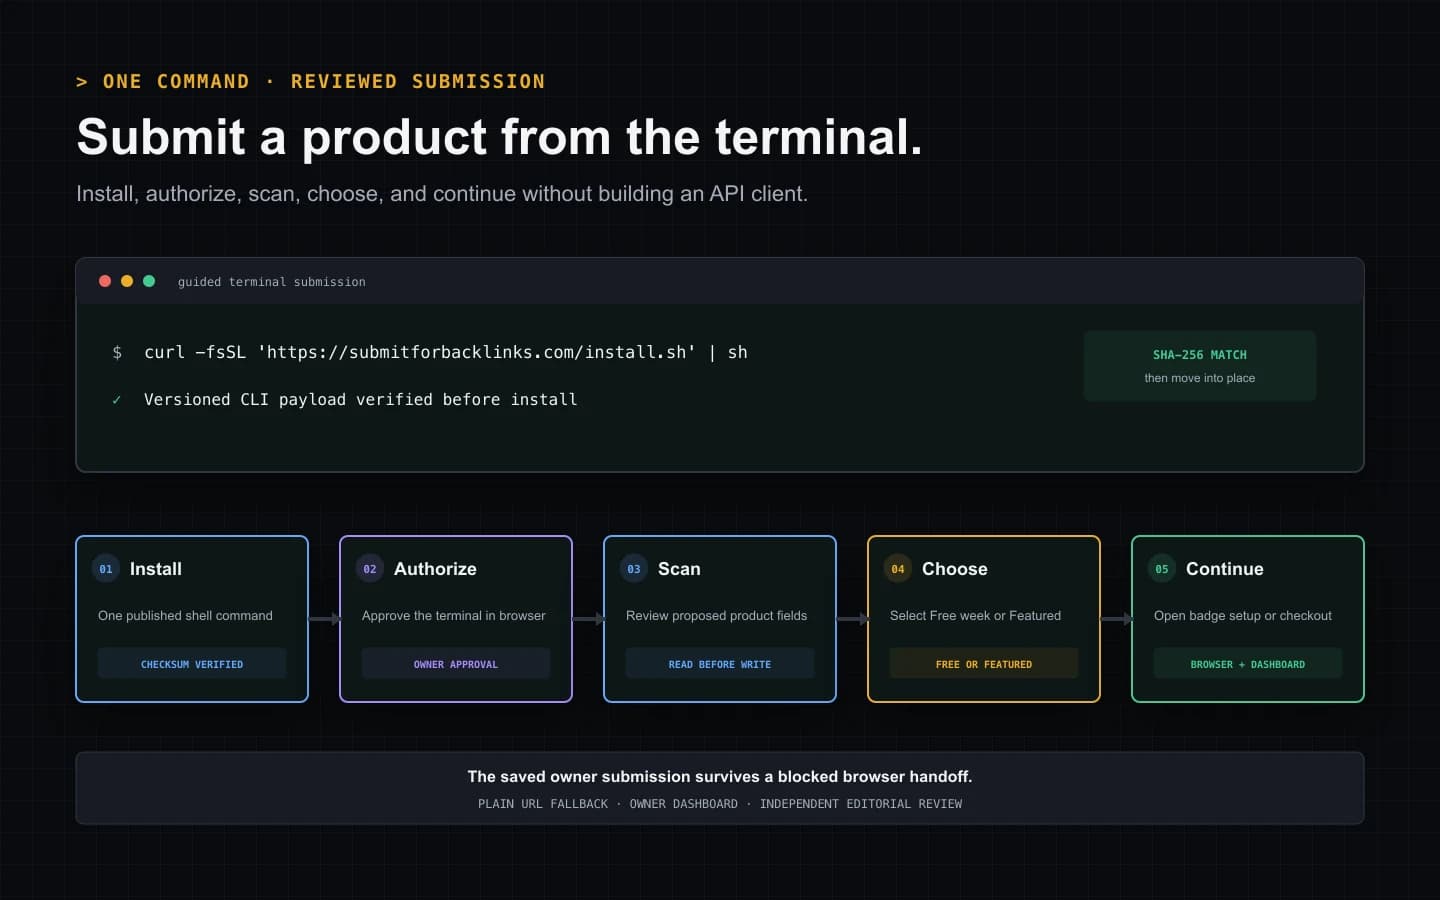
Task: Click the 02 step badge on Authorize card
Action: (370, 569)
